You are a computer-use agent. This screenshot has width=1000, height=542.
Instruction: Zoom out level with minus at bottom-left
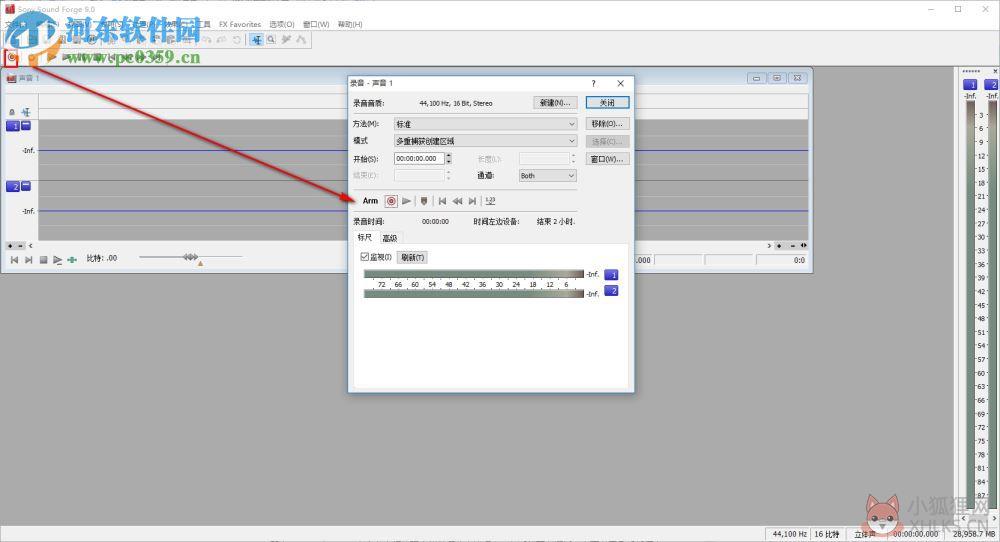20,245
